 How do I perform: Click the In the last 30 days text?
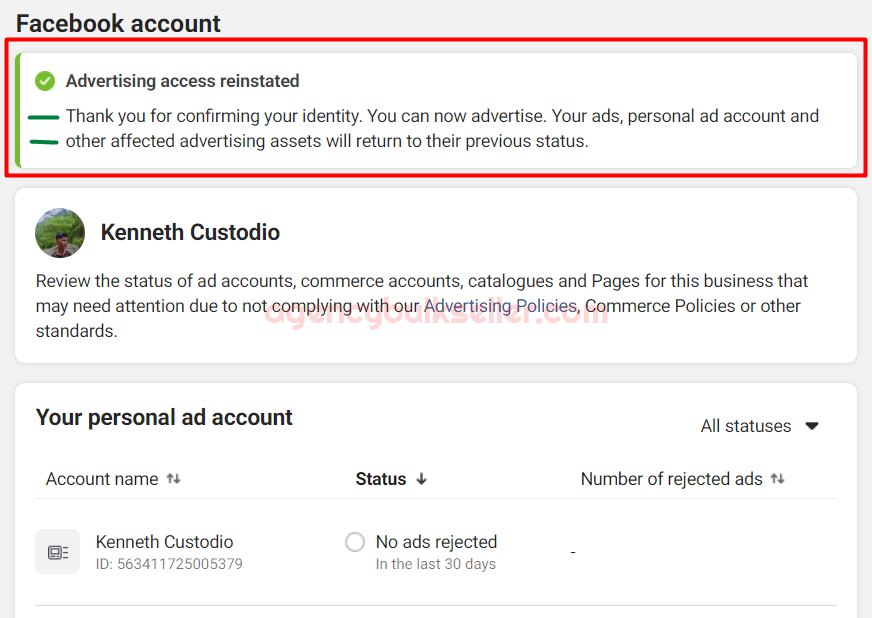pyautogui.click(x=436, y=563)
